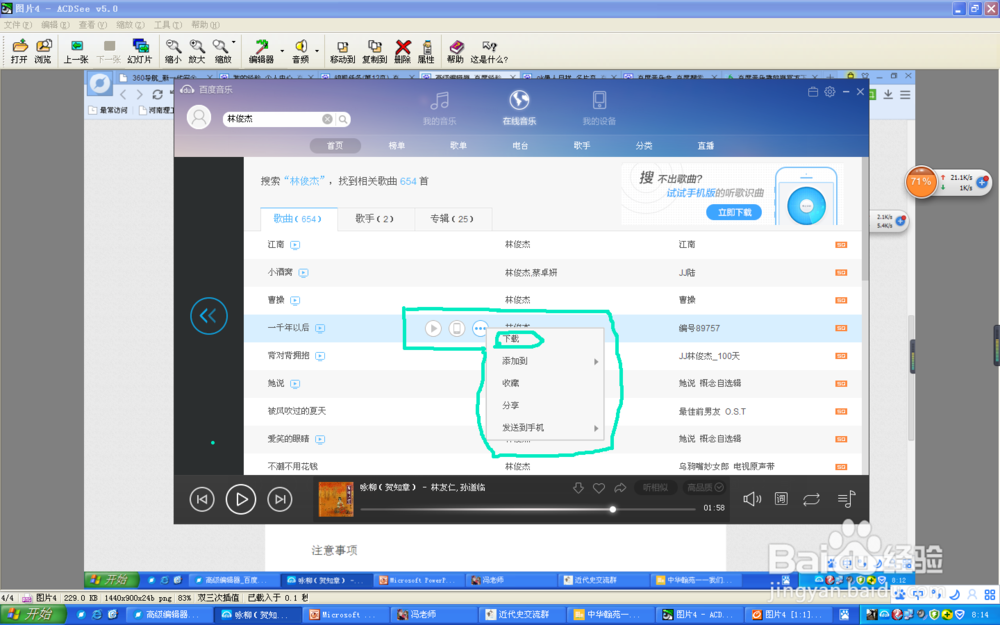Open the 文件 menu in ACDSee
Image resolution: width=1000 pixels, height=625 pixels.
18,25
